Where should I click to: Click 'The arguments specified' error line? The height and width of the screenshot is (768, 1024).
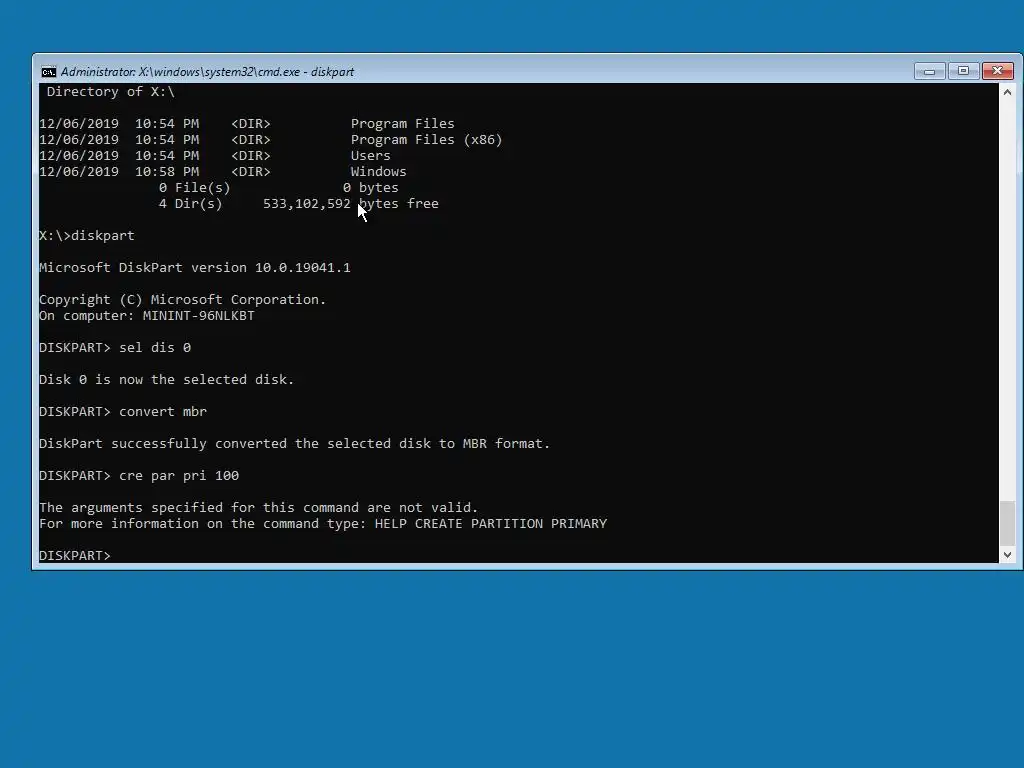259,507
